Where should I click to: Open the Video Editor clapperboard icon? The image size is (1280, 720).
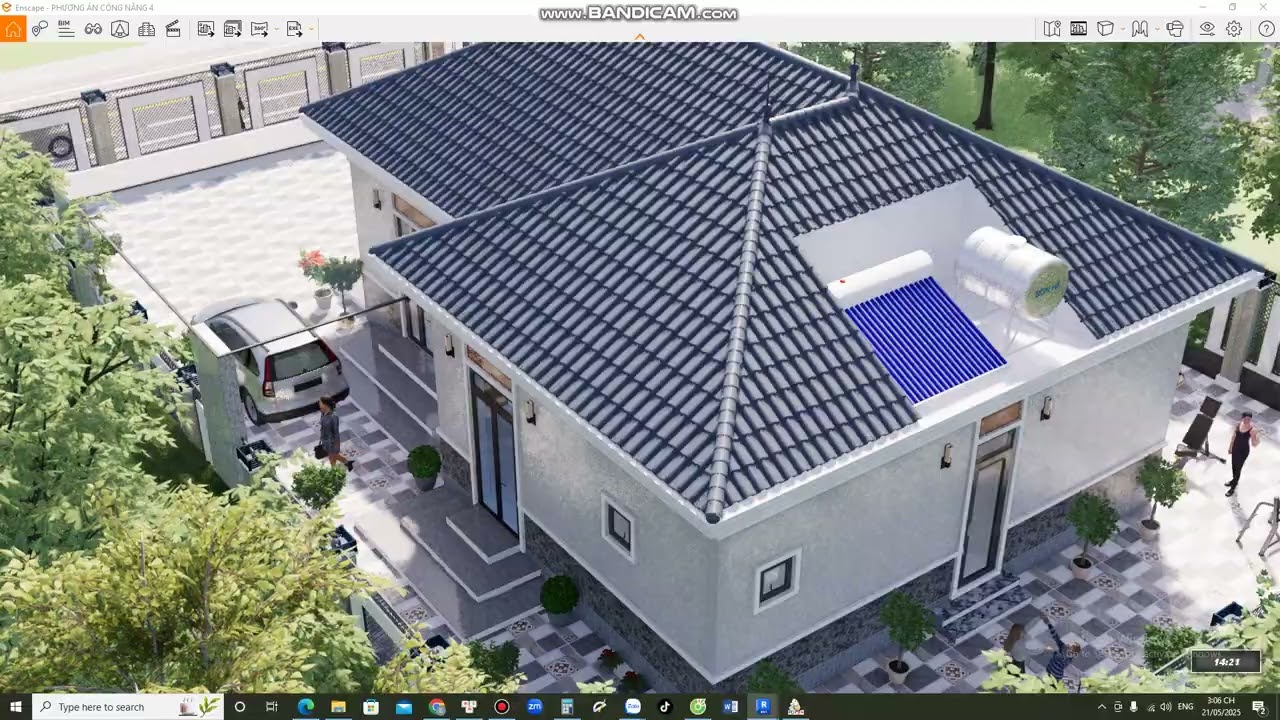(173, 29)
